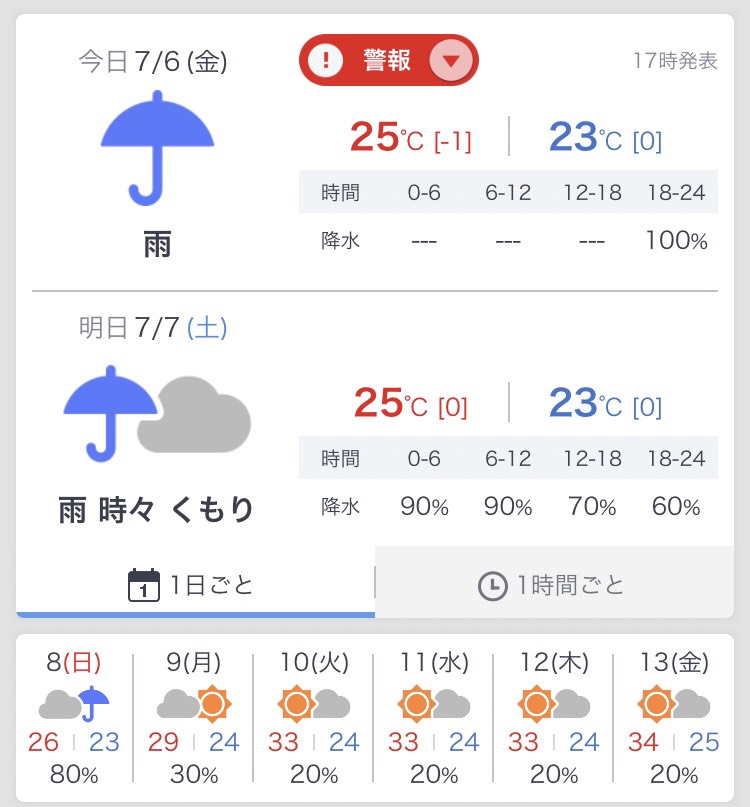The image size is (750, 807).
Task: Click today's 18-24 precipitation 100% value
Action: (x=678, y=241)
